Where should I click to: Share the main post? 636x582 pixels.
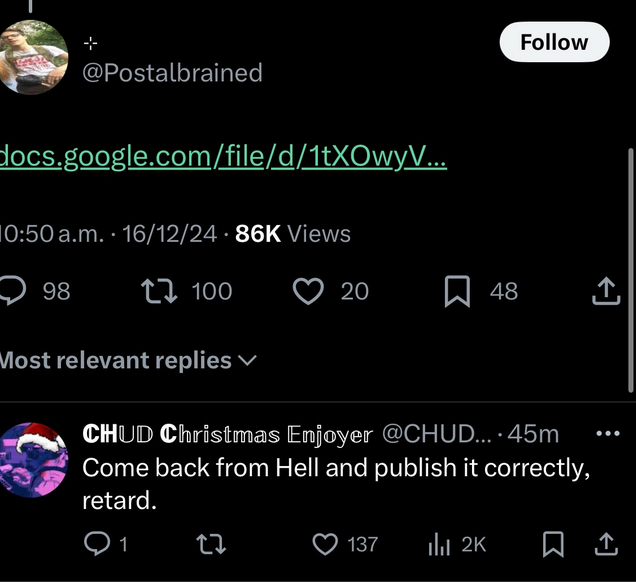point(606,291)
